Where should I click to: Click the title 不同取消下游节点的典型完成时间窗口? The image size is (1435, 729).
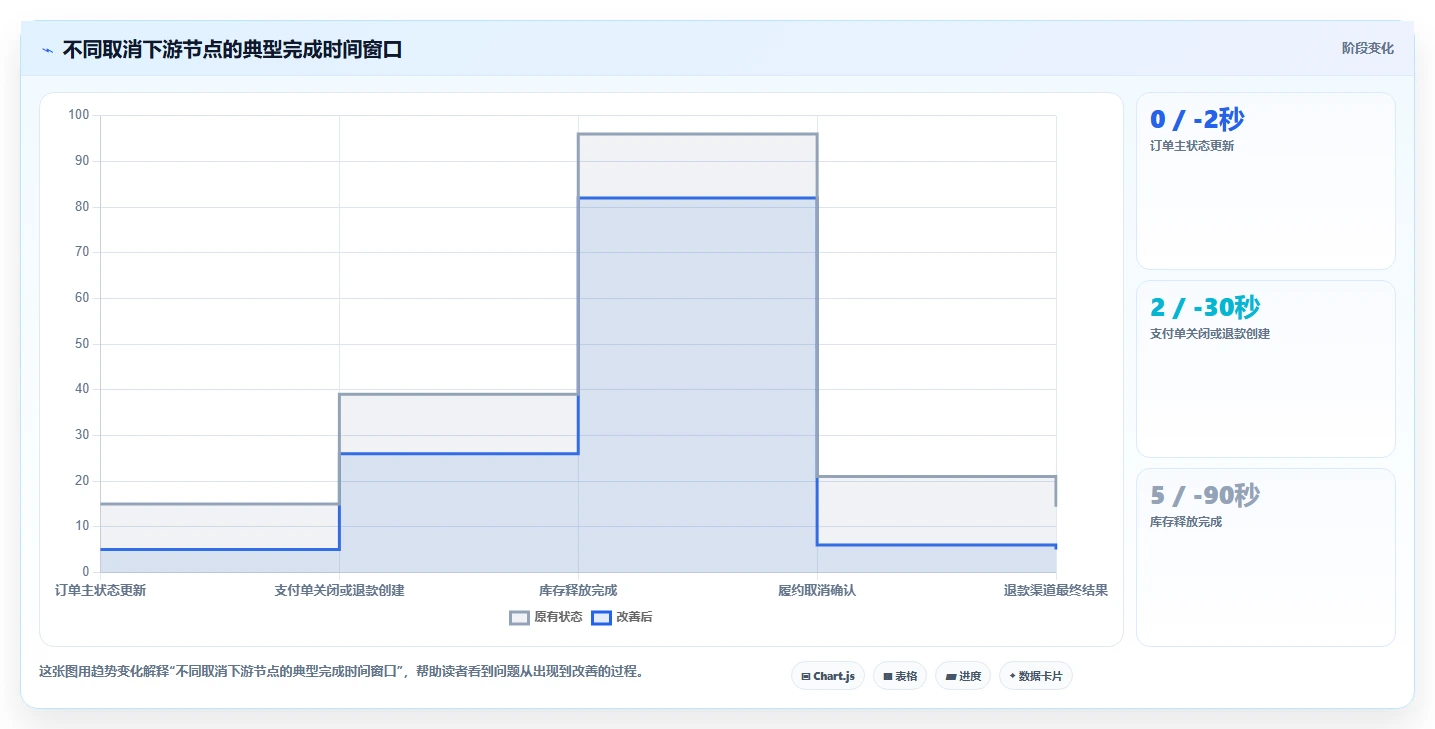click(232, 49)
